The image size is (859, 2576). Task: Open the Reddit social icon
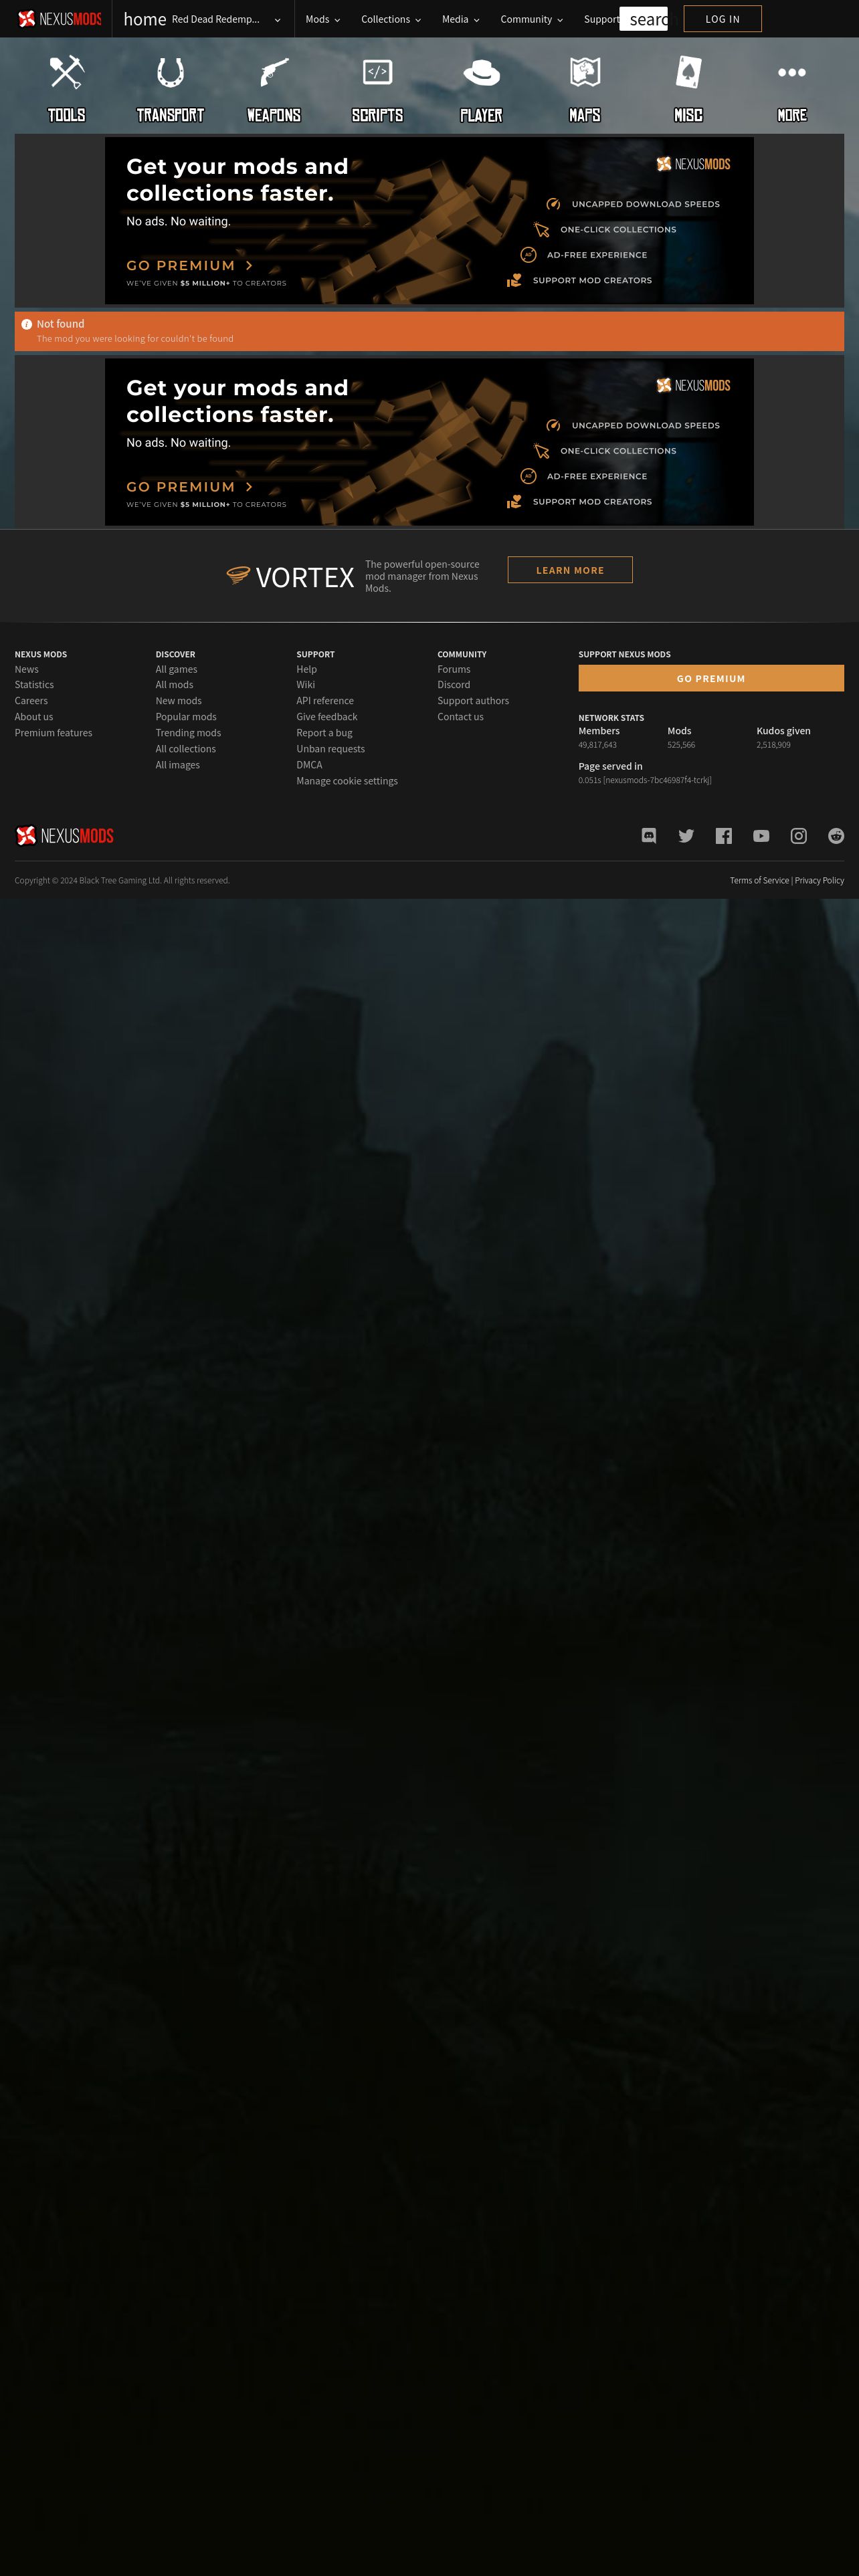click(x=836, y=836)
